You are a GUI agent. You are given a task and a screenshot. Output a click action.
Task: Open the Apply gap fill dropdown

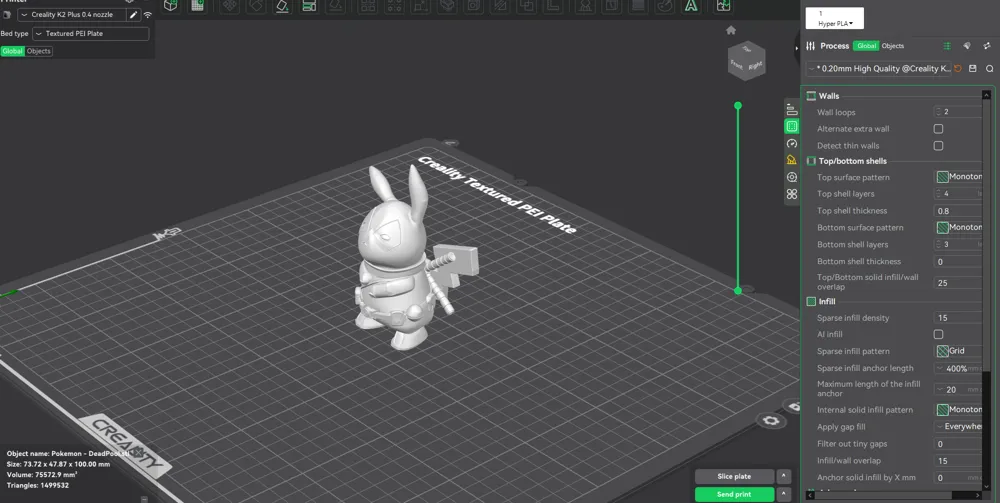[959, 426]
